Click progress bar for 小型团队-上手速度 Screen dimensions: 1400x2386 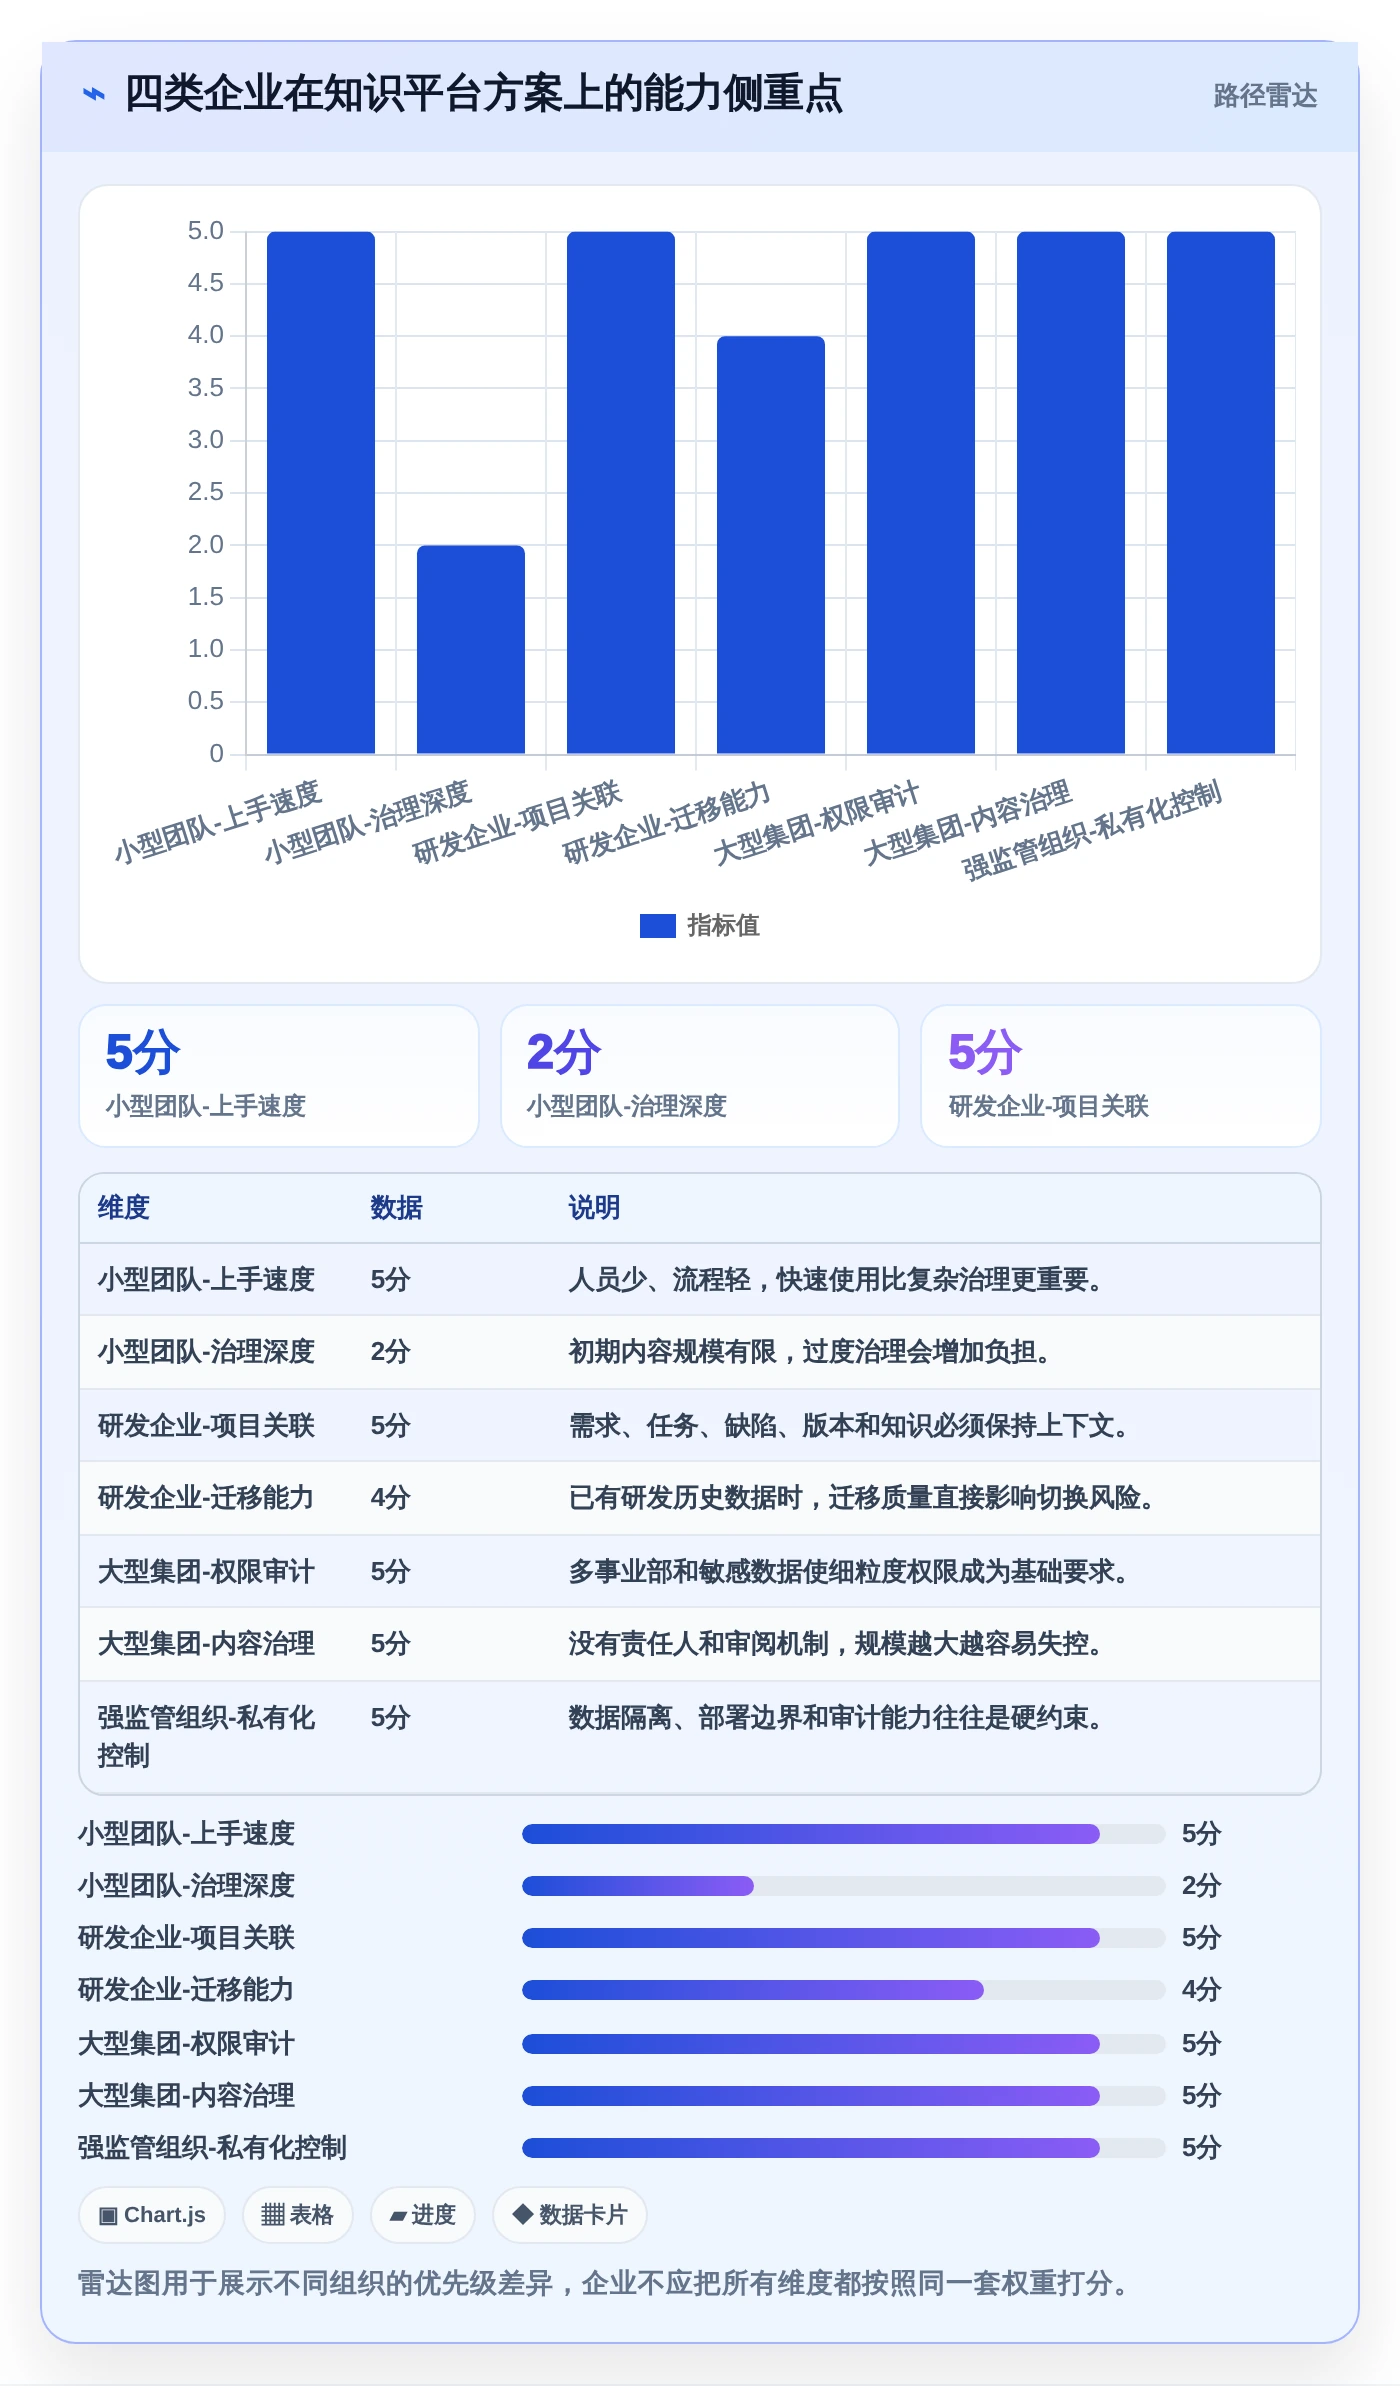click(x=844, y=1834)
